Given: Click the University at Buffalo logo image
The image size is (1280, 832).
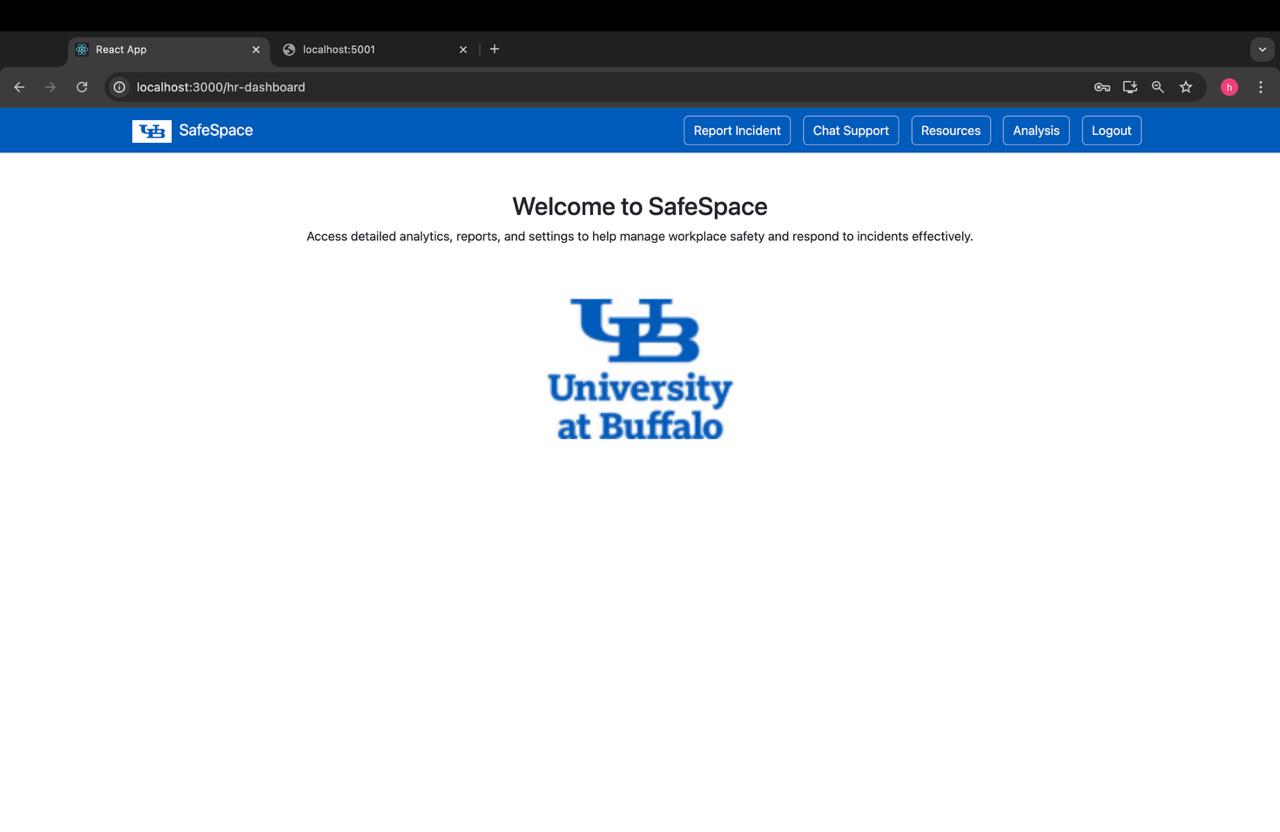Looking at the screenshot, I should coord(640,369).
